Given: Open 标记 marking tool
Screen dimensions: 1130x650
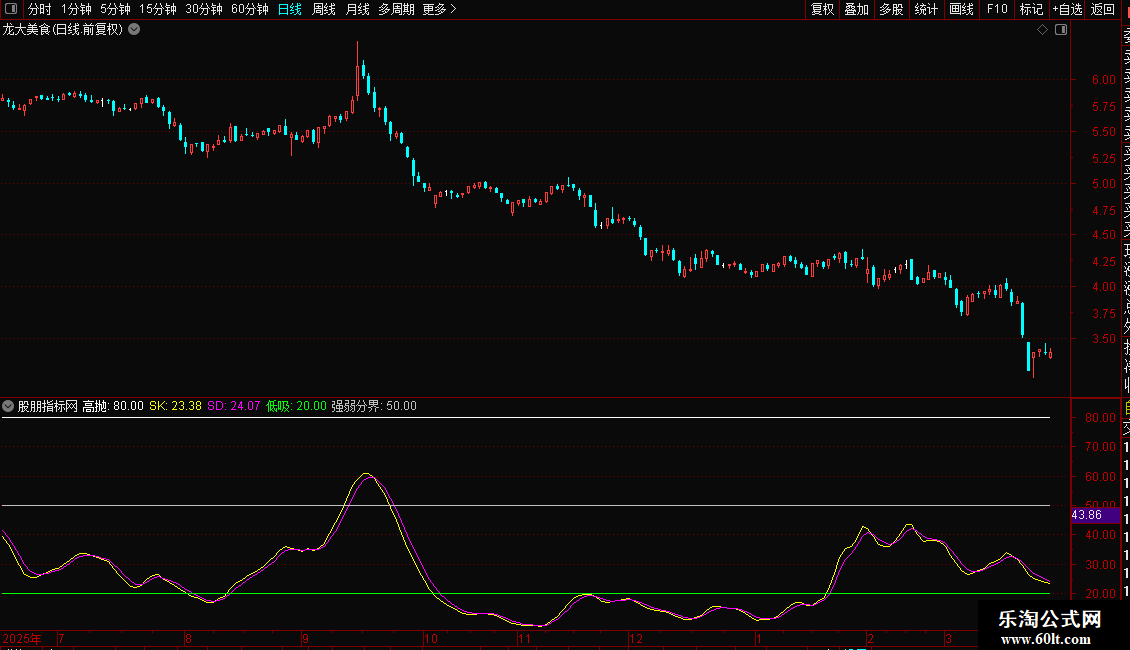Looking at the screenshot, I should (x=1030, y=9).
